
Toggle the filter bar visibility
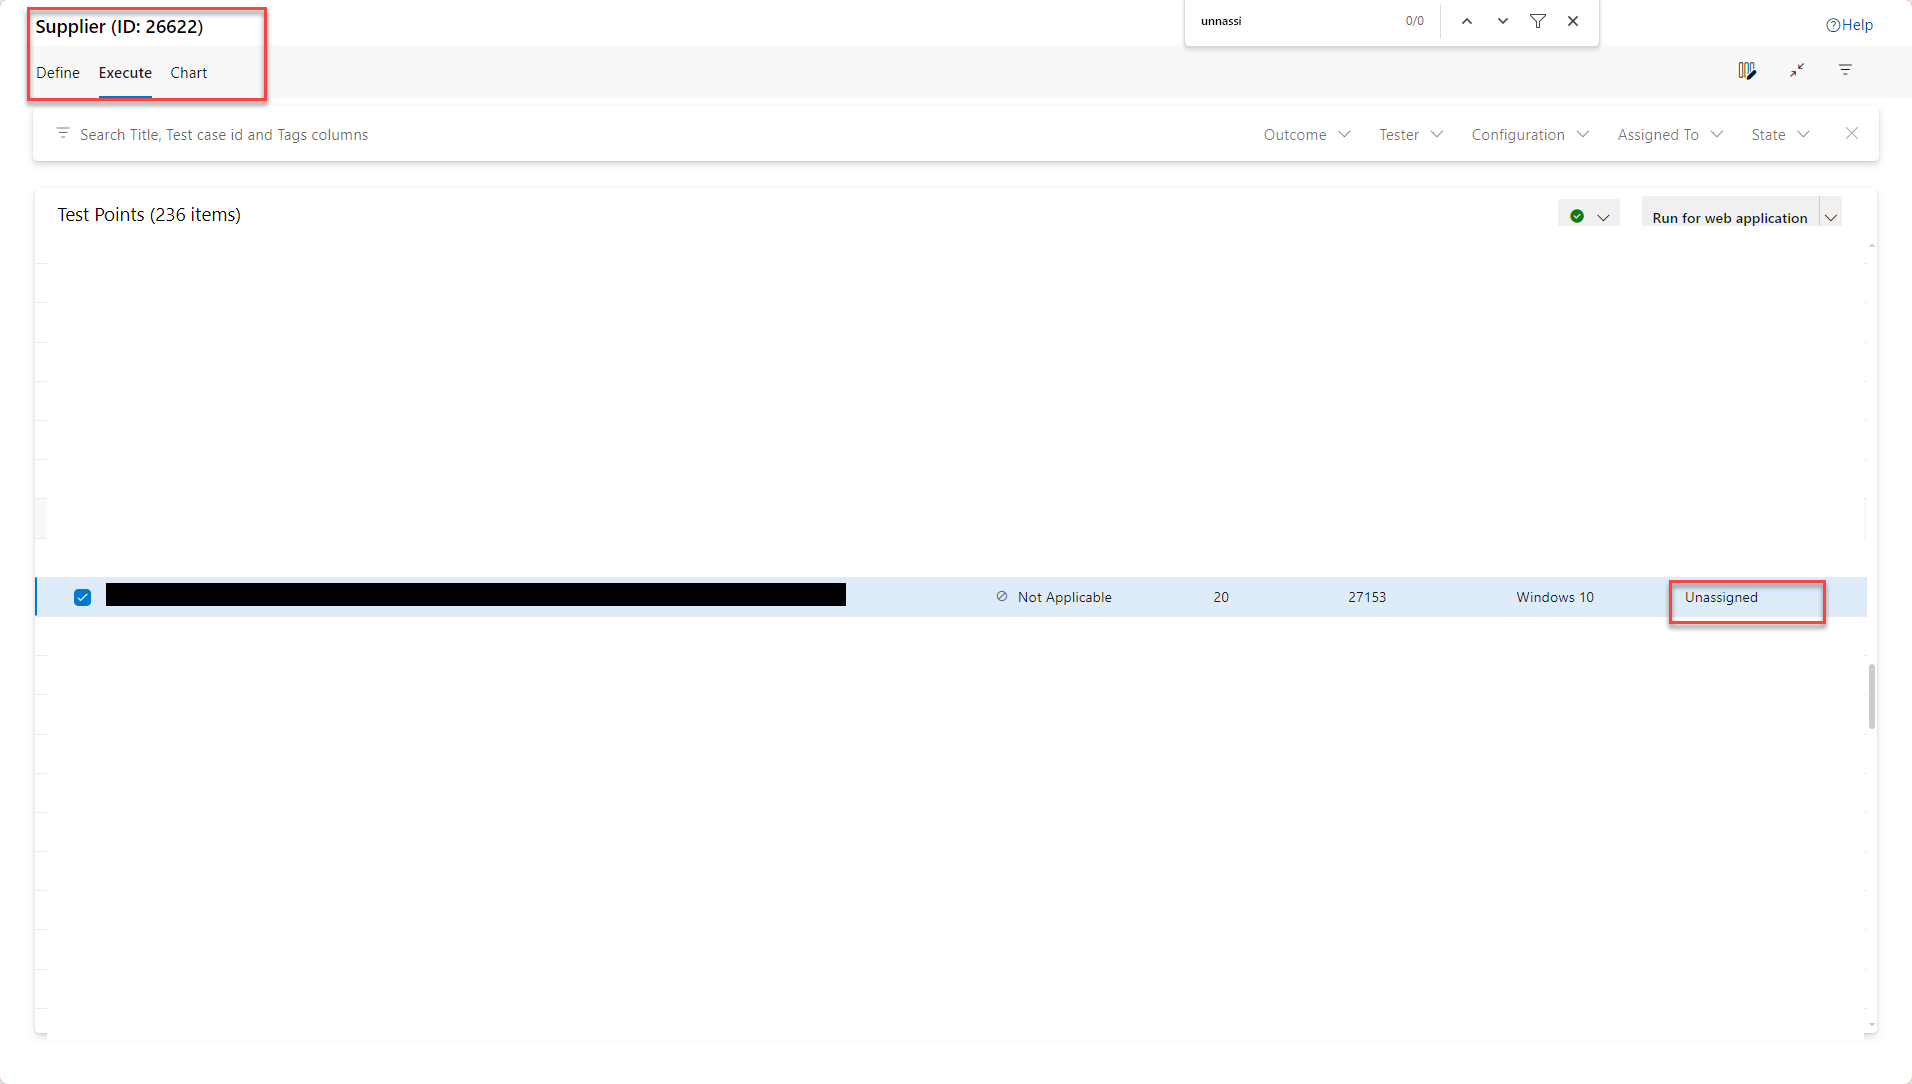coord(1845,70)
